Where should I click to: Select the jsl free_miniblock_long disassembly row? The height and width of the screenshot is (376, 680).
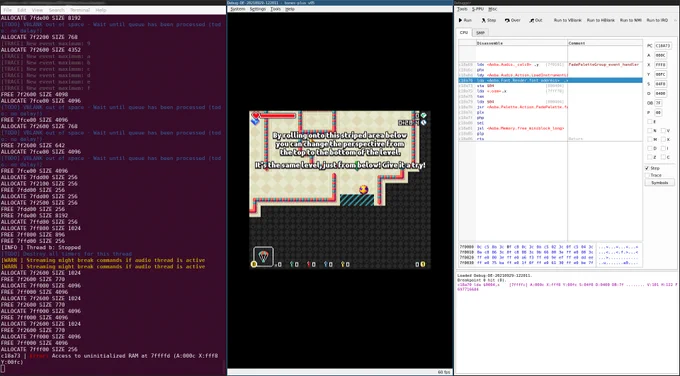point(550,128)
